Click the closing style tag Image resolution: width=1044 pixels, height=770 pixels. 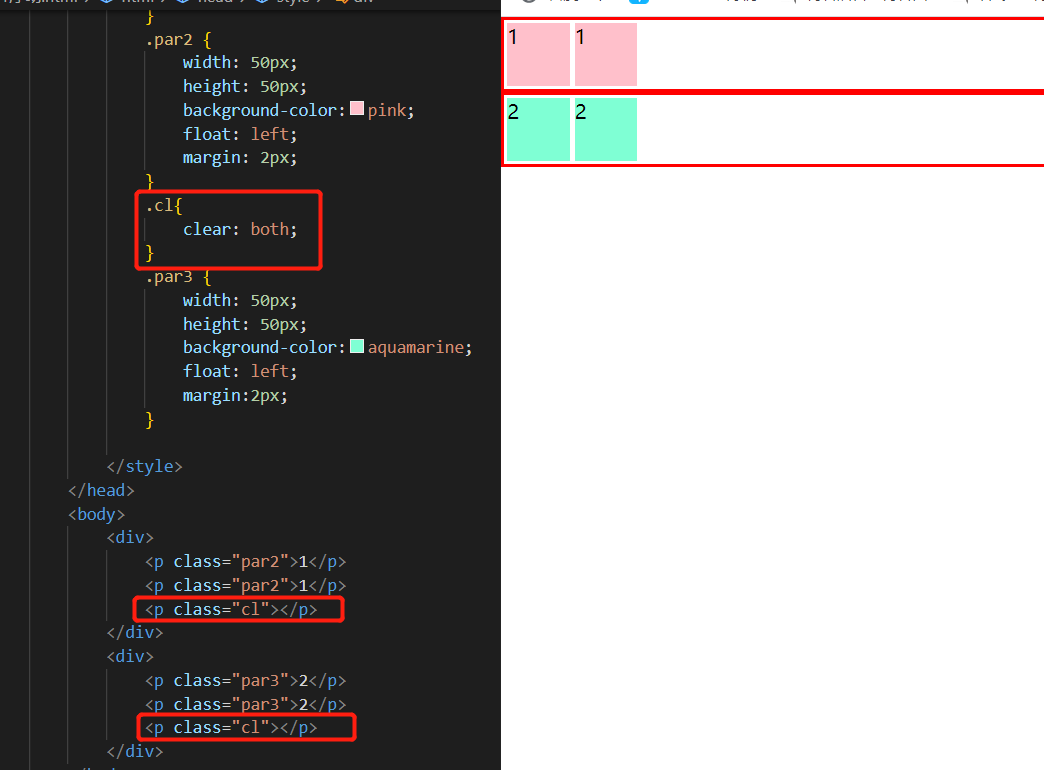pos(144,466)
